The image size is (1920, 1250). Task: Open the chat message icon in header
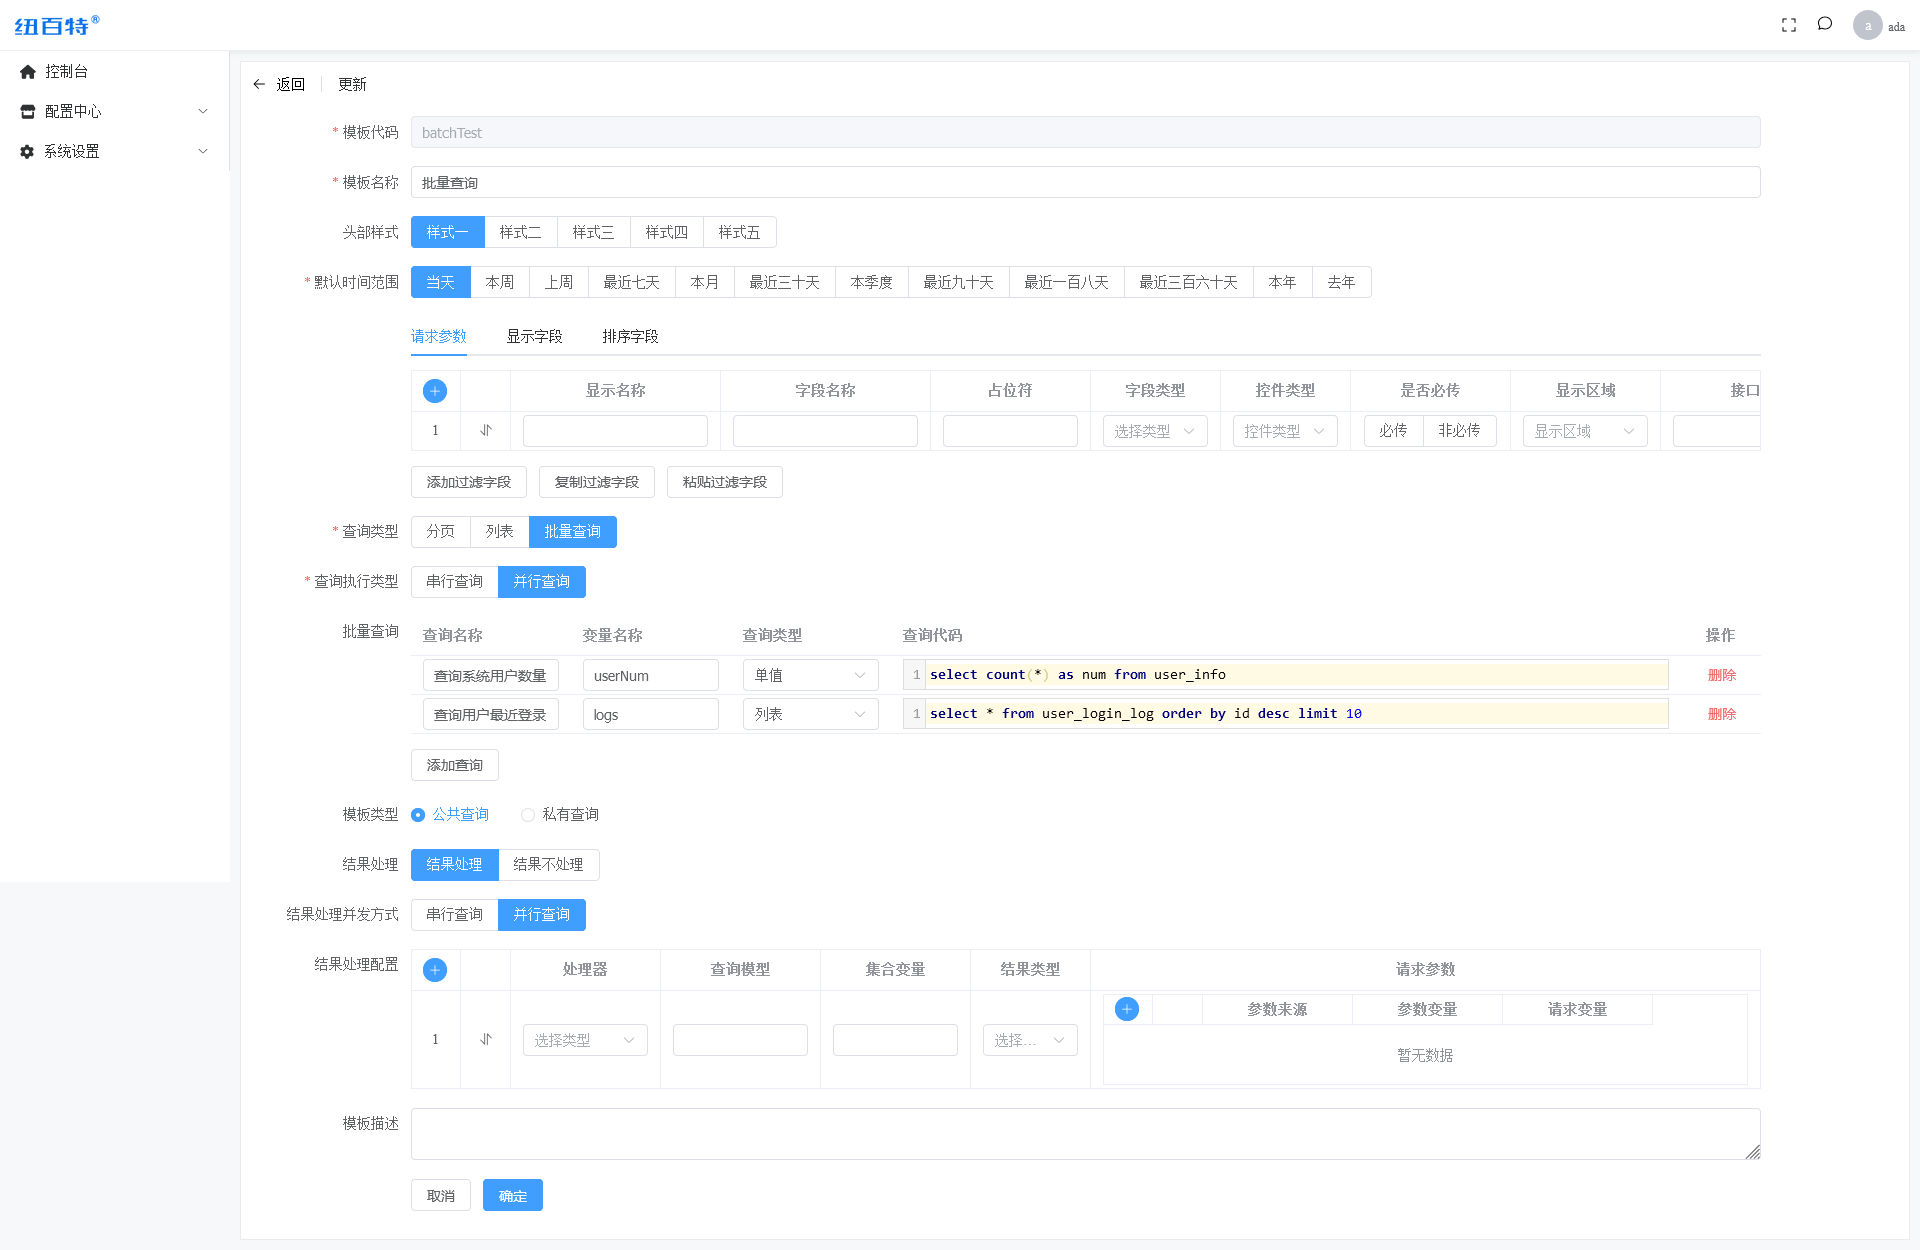point(1825,24)
